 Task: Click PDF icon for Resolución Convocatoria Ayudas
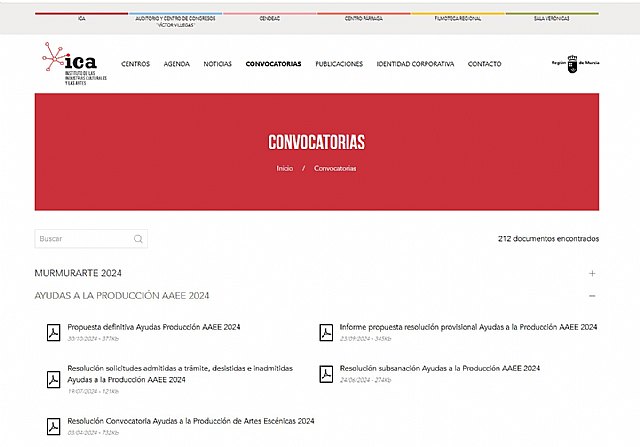(53, 425)
